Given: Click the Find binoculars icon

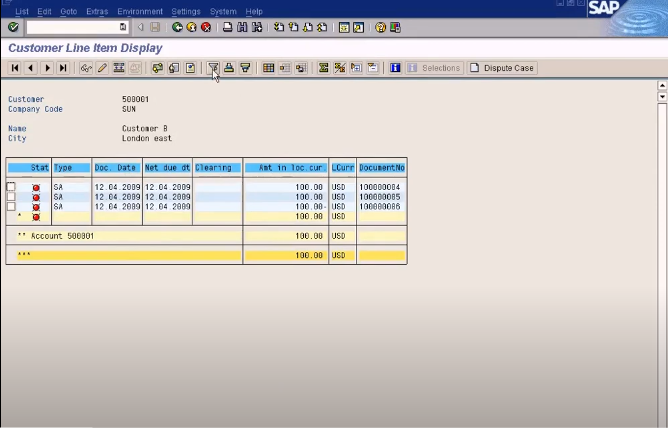Looking at the screenshot, I should (x=242, y=28).
